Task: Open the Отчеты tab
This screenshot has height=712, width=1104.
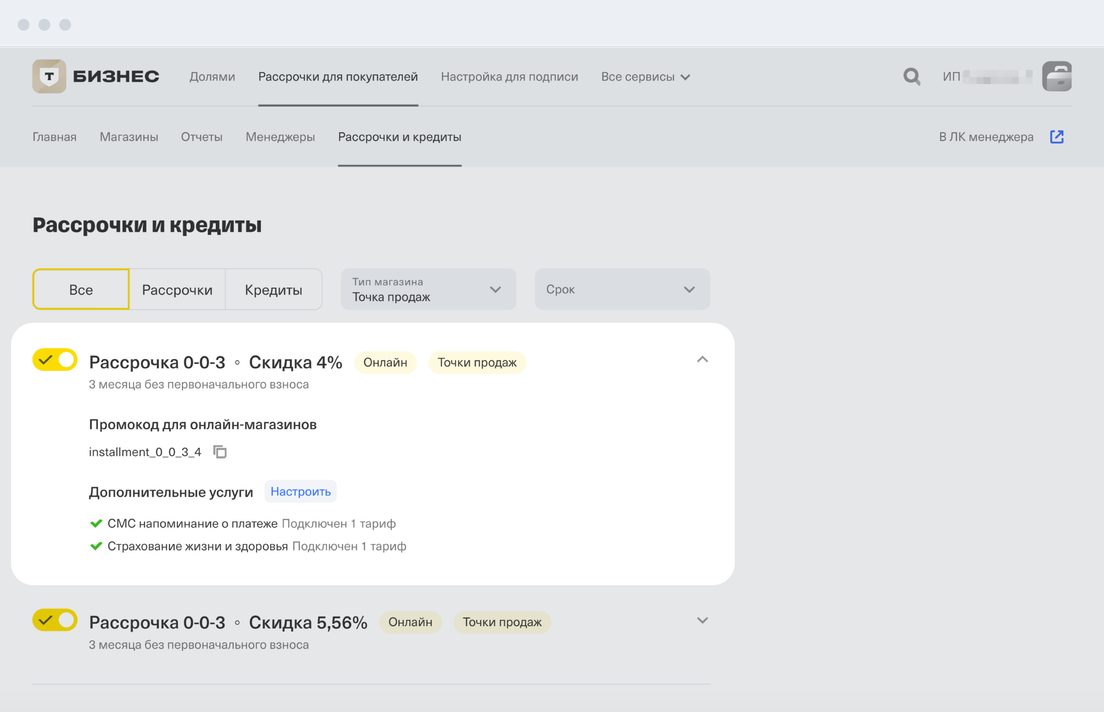Action: click(202, 137)
